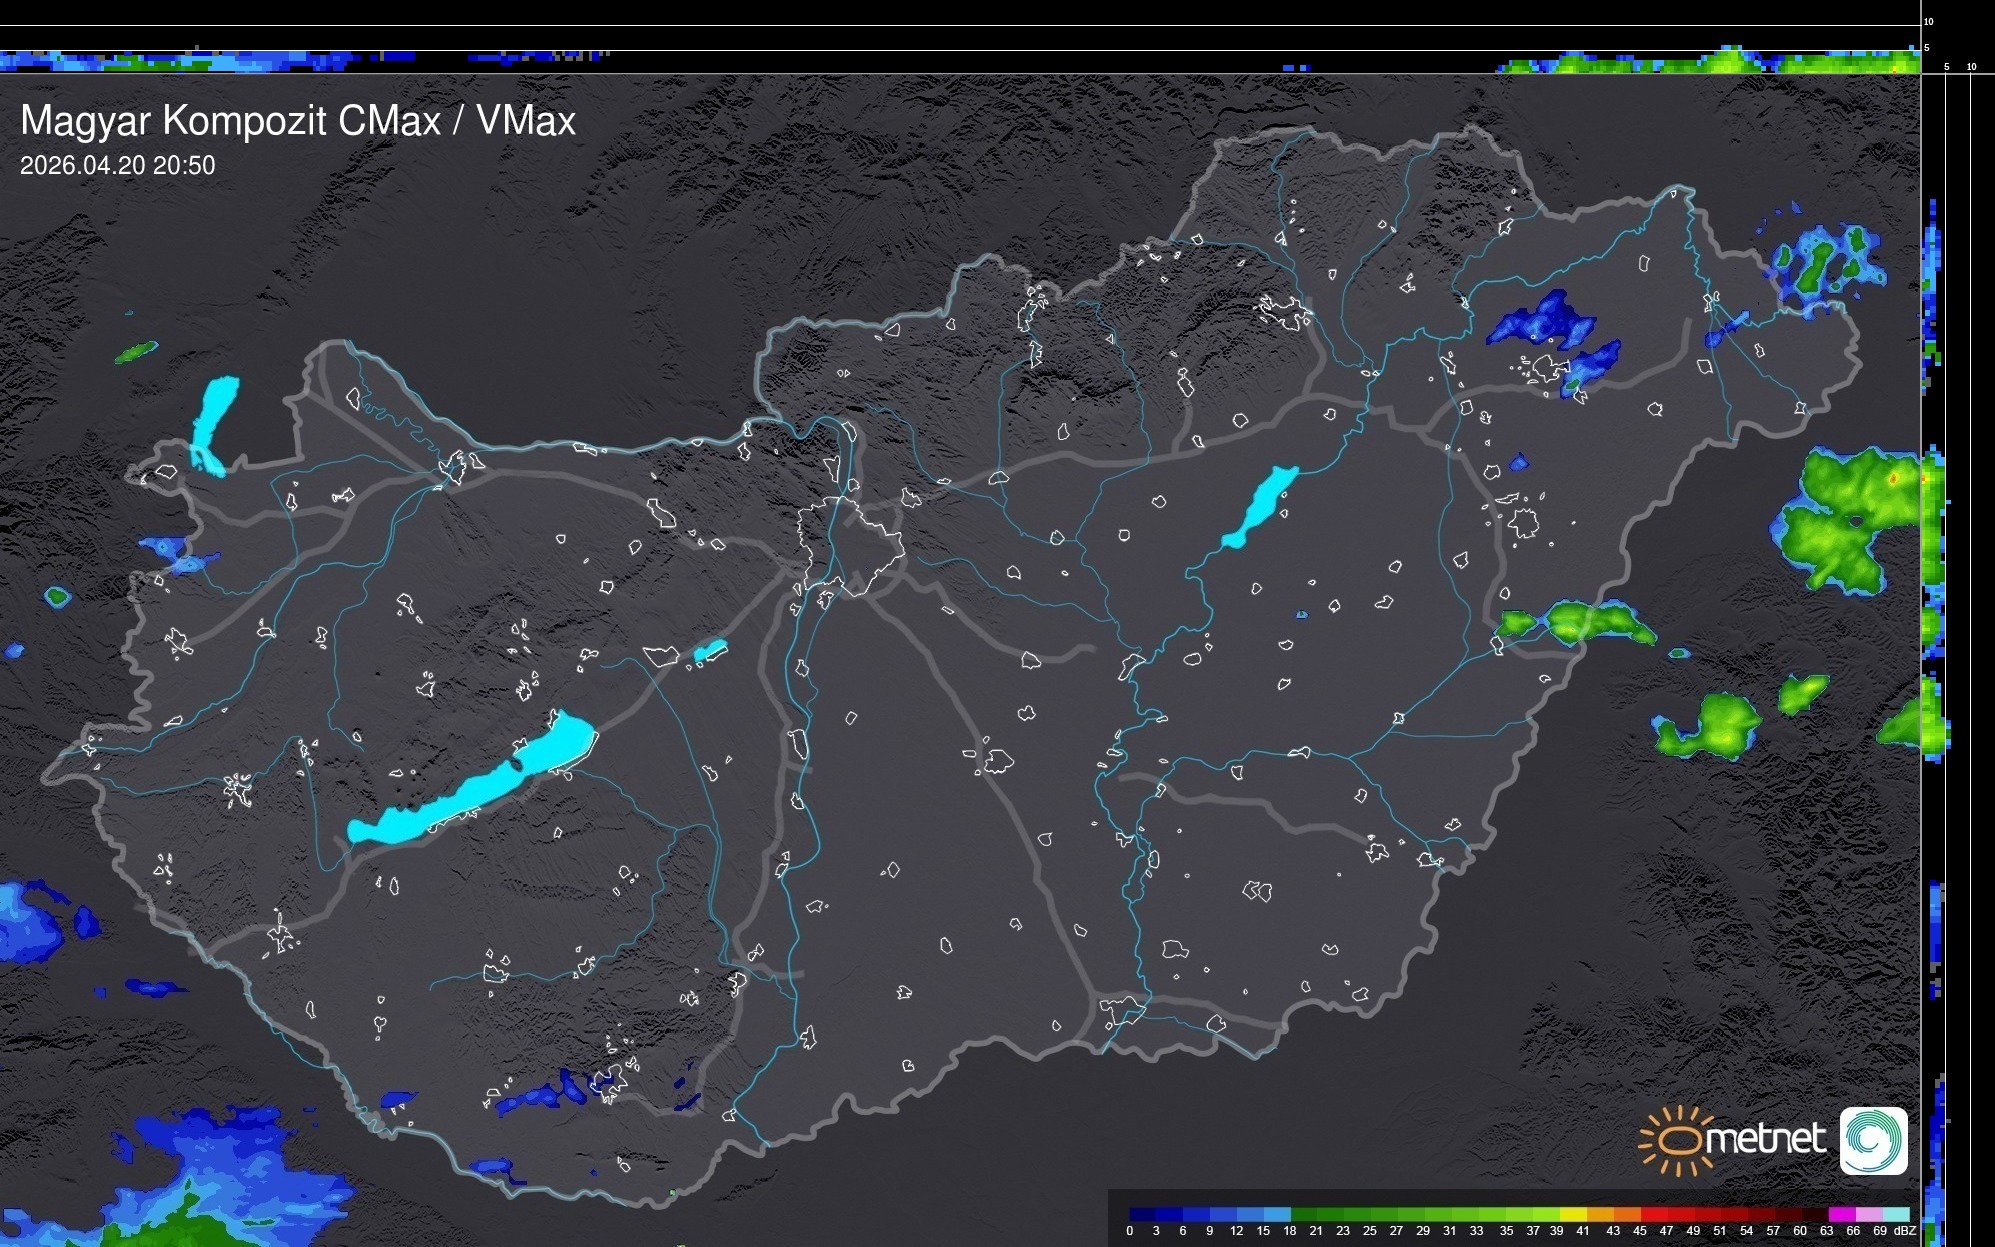Click the Magyar Kompozit CMax / VMax title
The height and width of the screenshot is (1247, 1995).
(298, 121)
